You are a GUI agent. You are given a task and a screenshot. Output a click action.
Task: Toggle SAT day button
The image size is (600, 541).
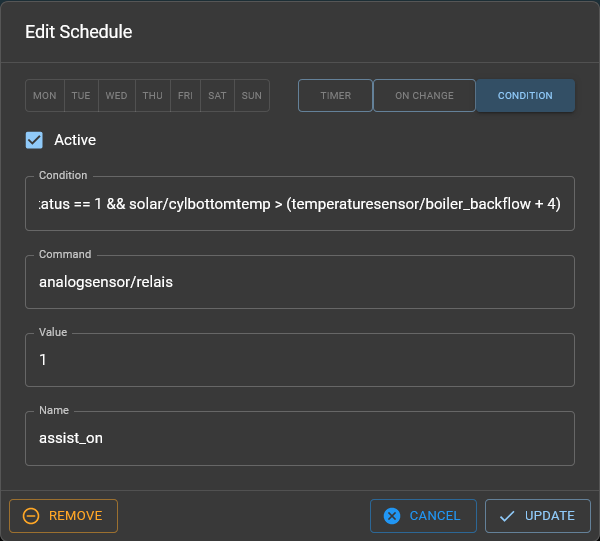[x=216, y=96]
